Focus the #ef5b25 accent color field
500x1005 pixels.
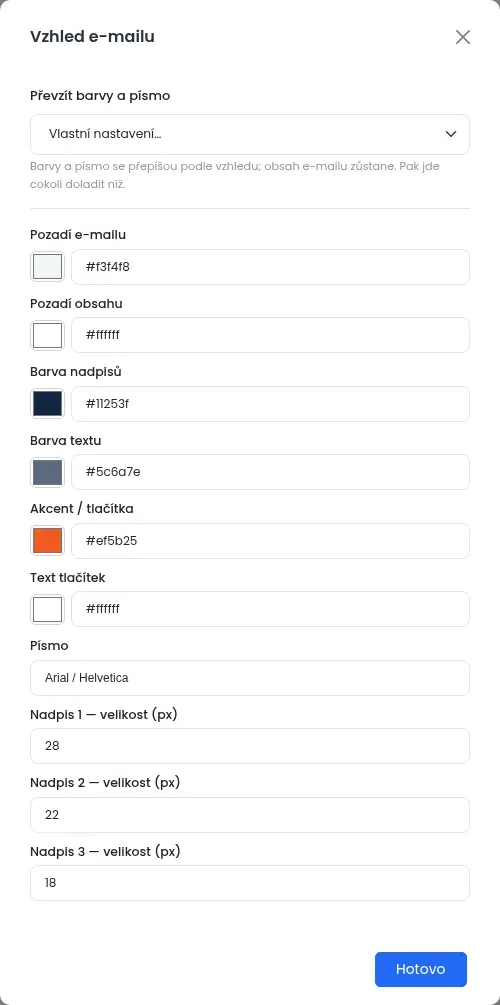point(271,540)
